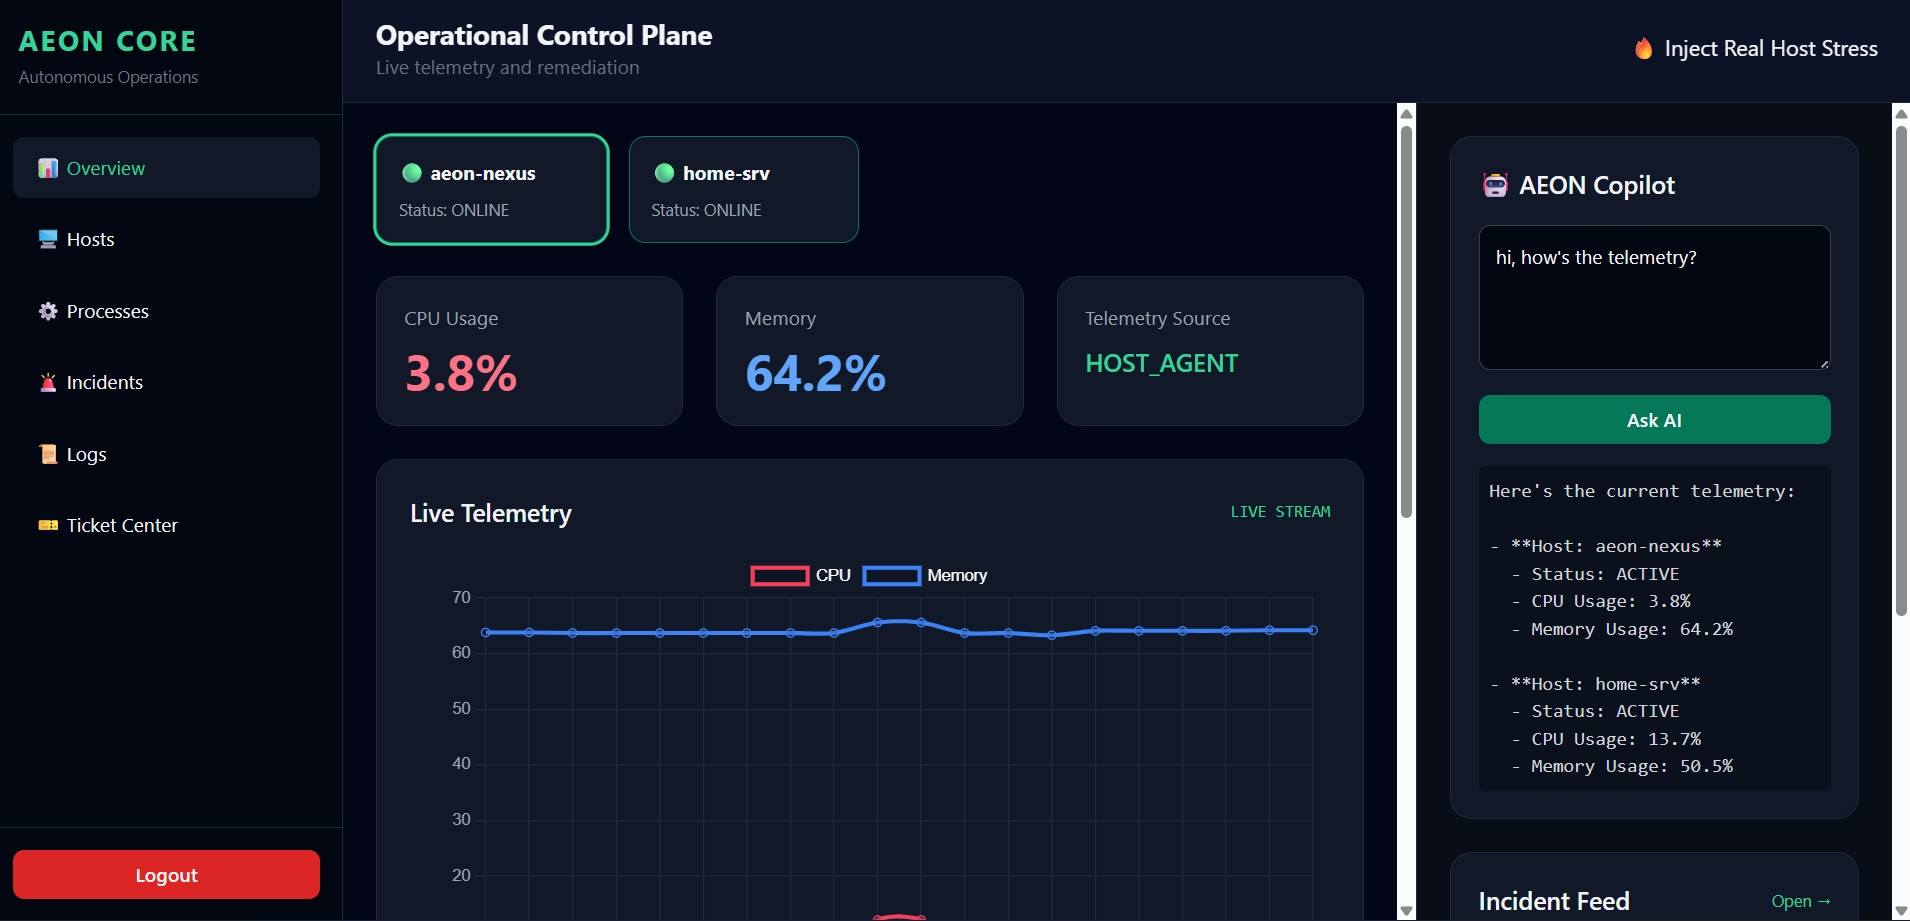Click the flame icon beside Inject Real Host Stress
Image resolution: width=1910 pixels, height=921 pixels.
click(1643, 48)
